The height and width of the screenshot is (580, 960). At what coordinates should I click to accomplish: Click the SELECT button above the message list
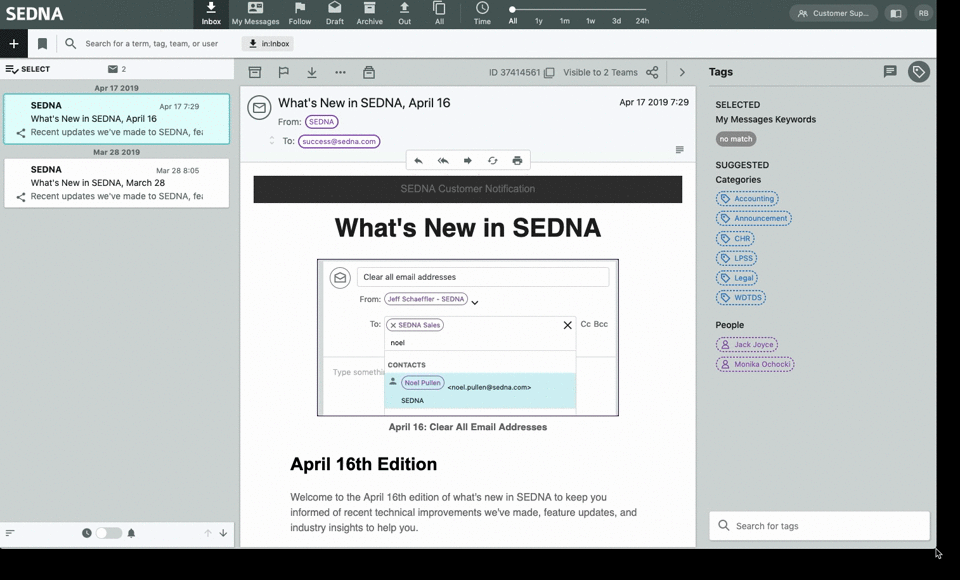pos(27,68)
